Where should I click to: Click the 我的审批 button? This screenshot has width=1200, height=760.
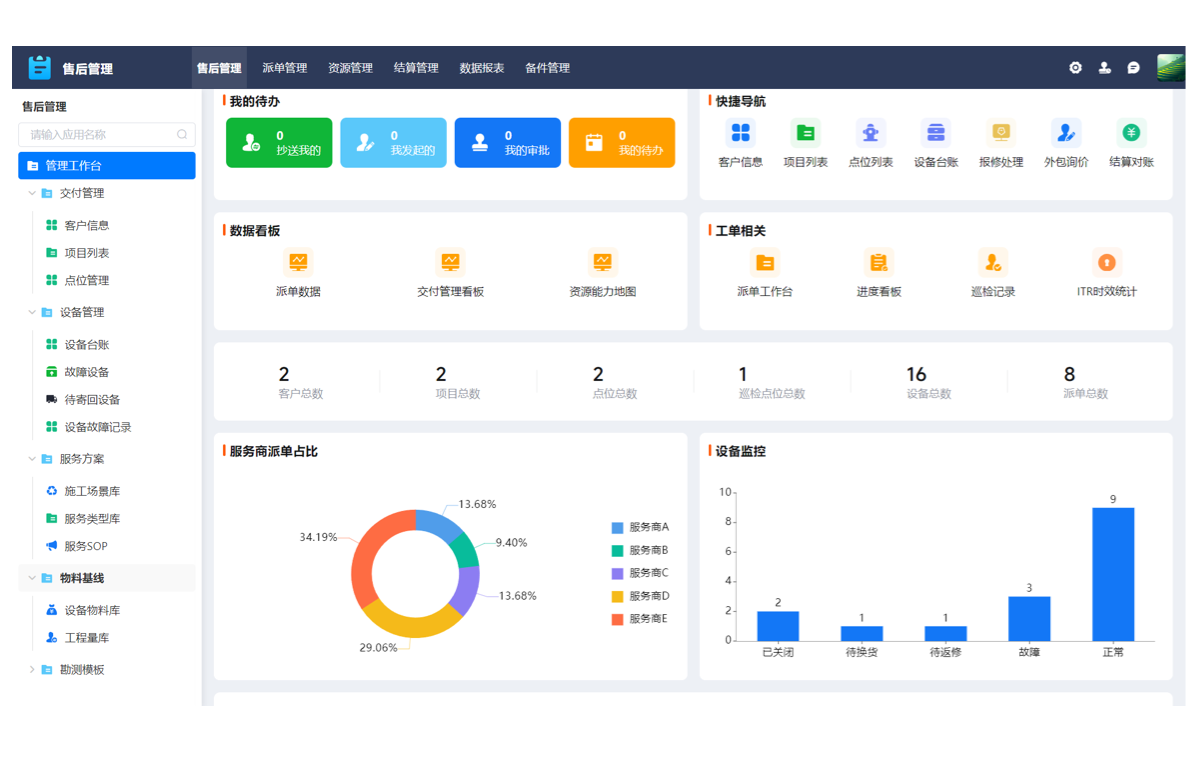coord(507,142)
